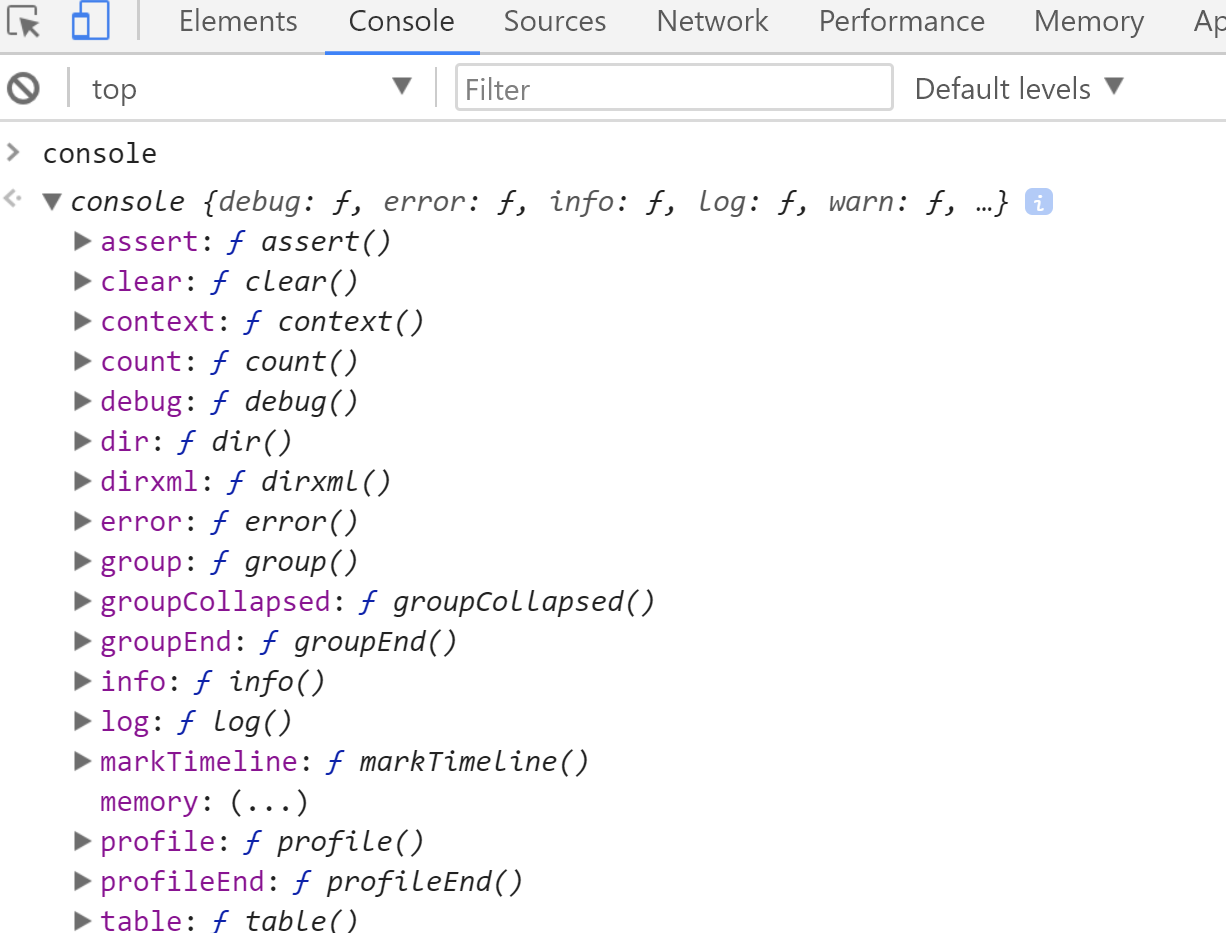Expand the dirxml function entry

[84, 481]
